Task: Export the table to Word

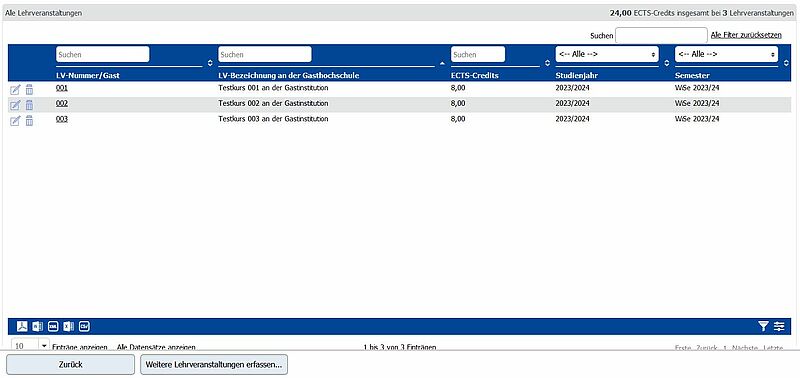Action: click(x=38, y=326)
